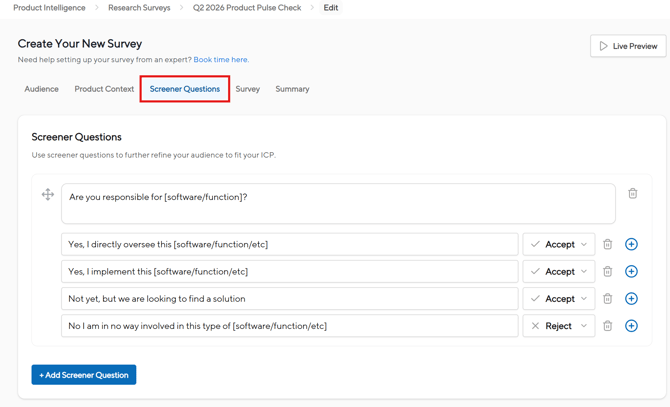Switch to the Audience tab
Screen dimensions: 670x407
tap(41, 89)
